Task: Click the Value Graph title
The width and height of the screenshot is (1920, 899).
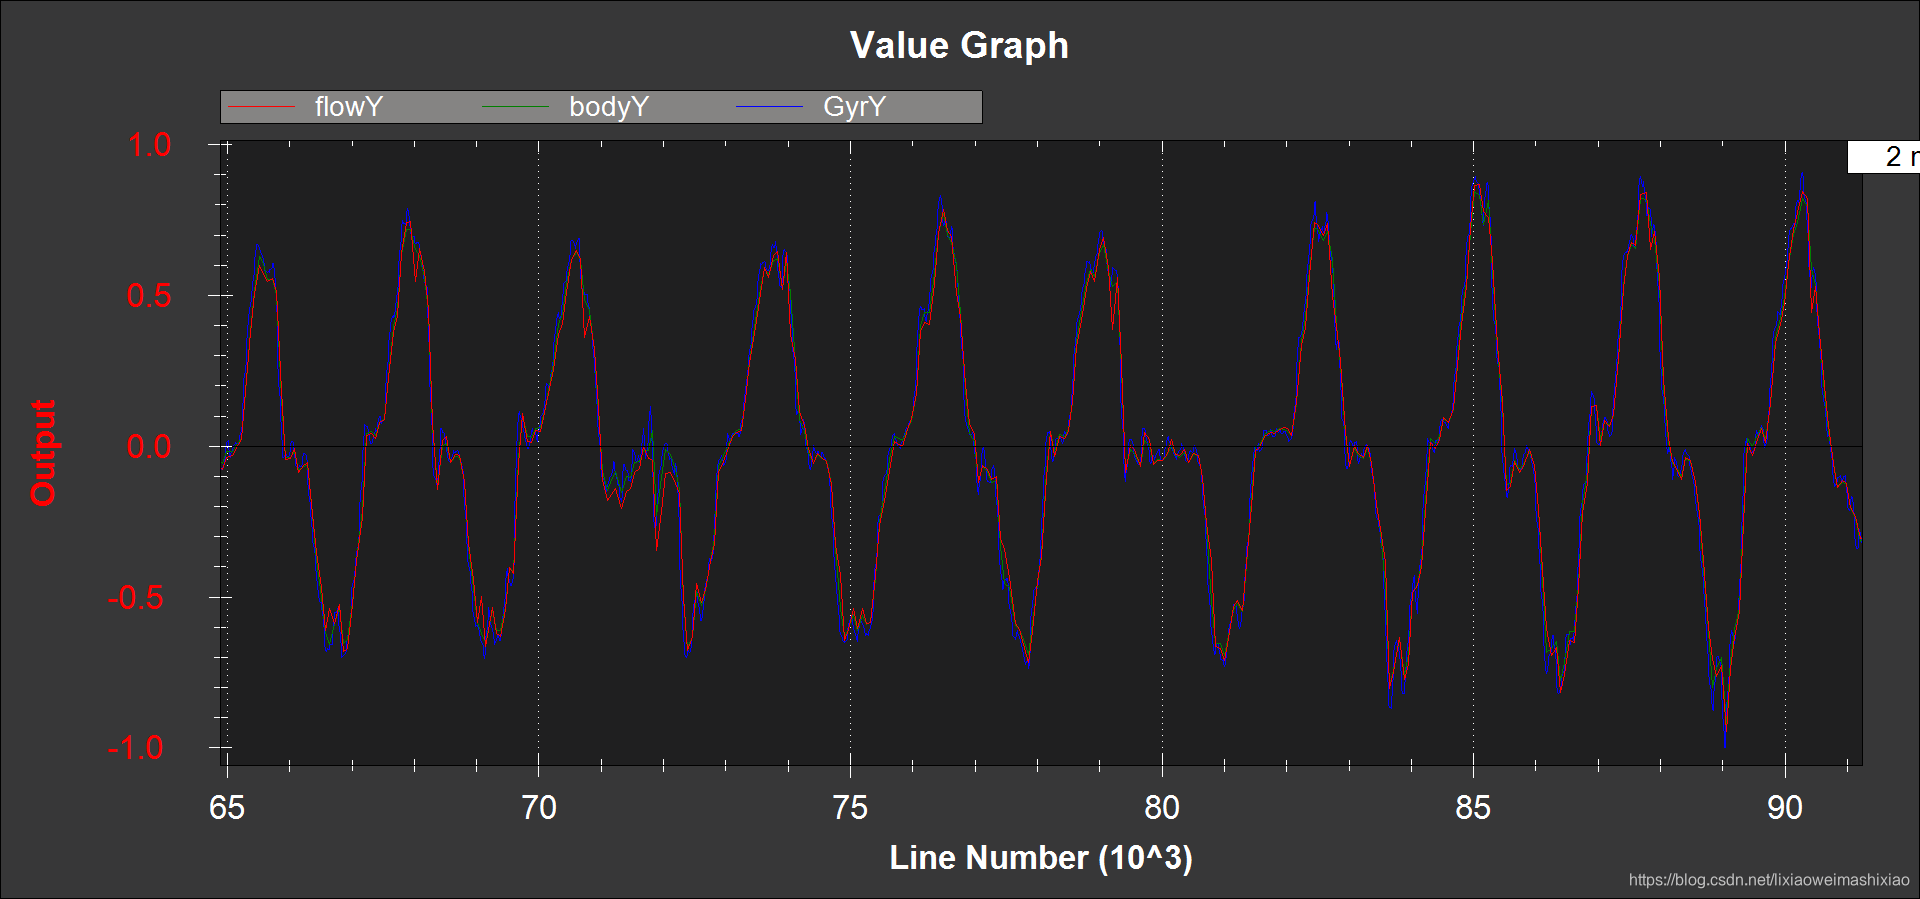Action: coord(959,46)
